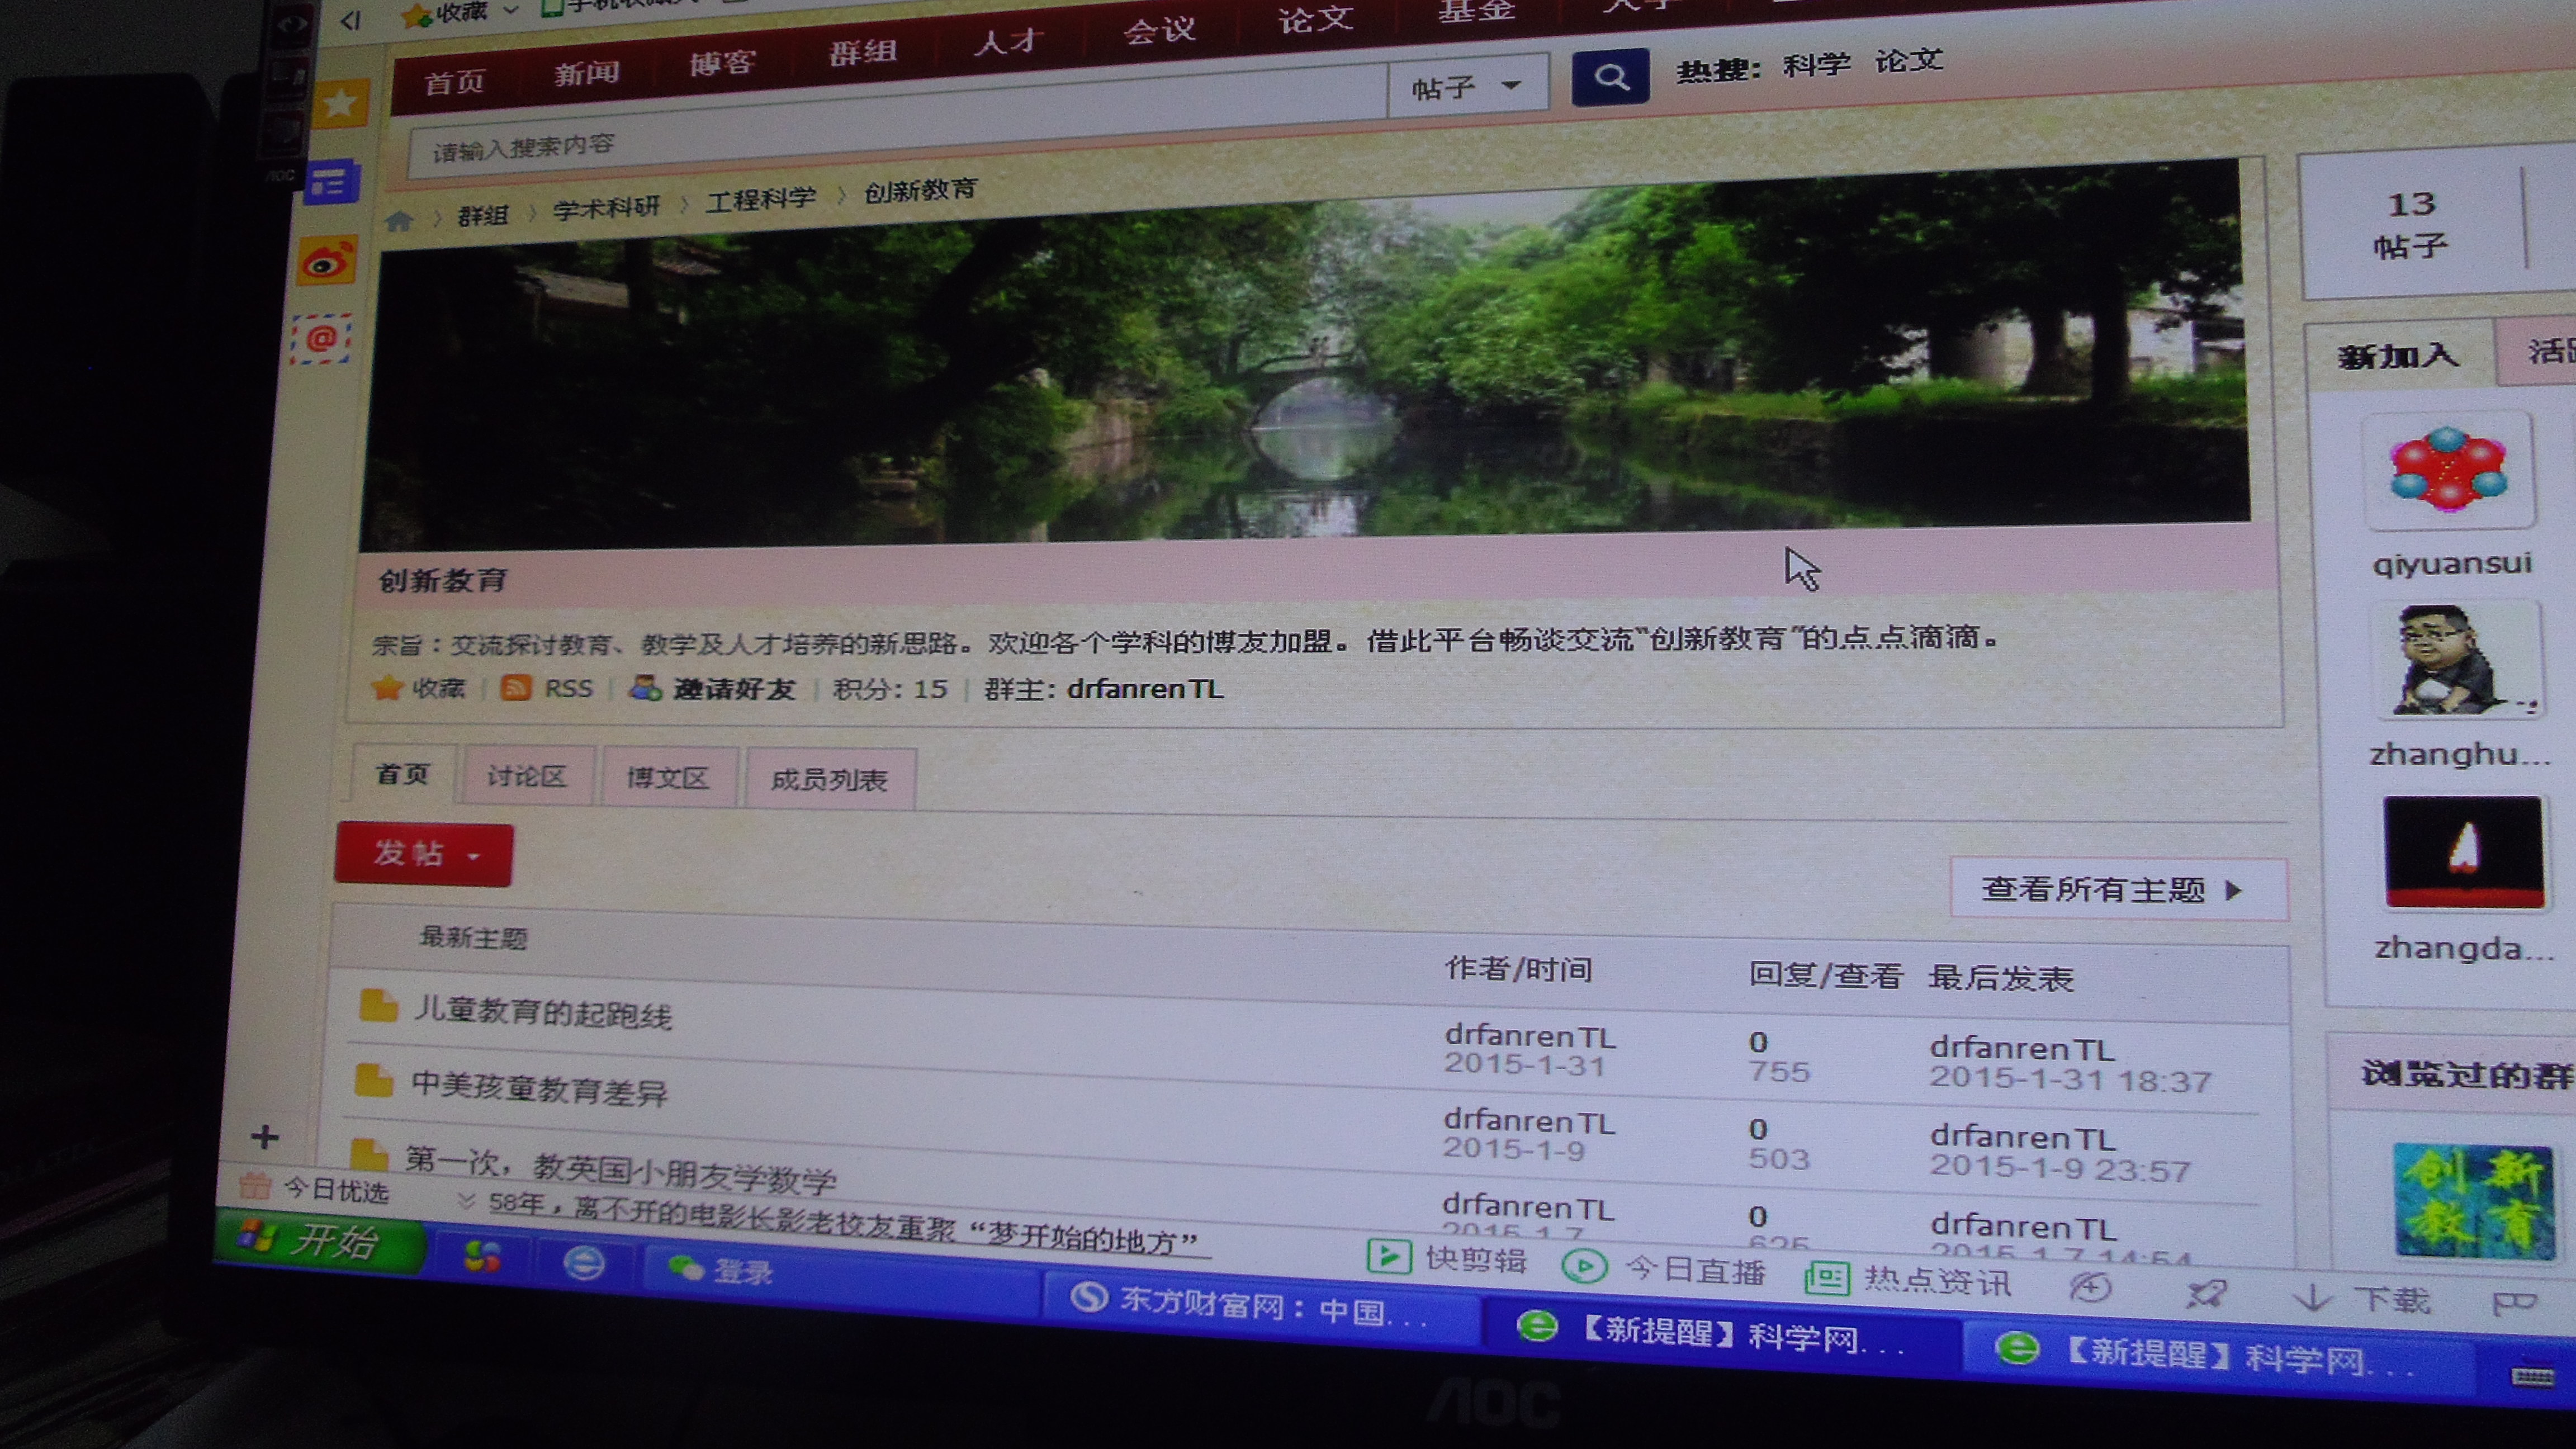Click the browser back arrow icon
Image resolution: width=2576 pixels, height=1449 pixels.
pyautogui.click(x=349, y=19)
